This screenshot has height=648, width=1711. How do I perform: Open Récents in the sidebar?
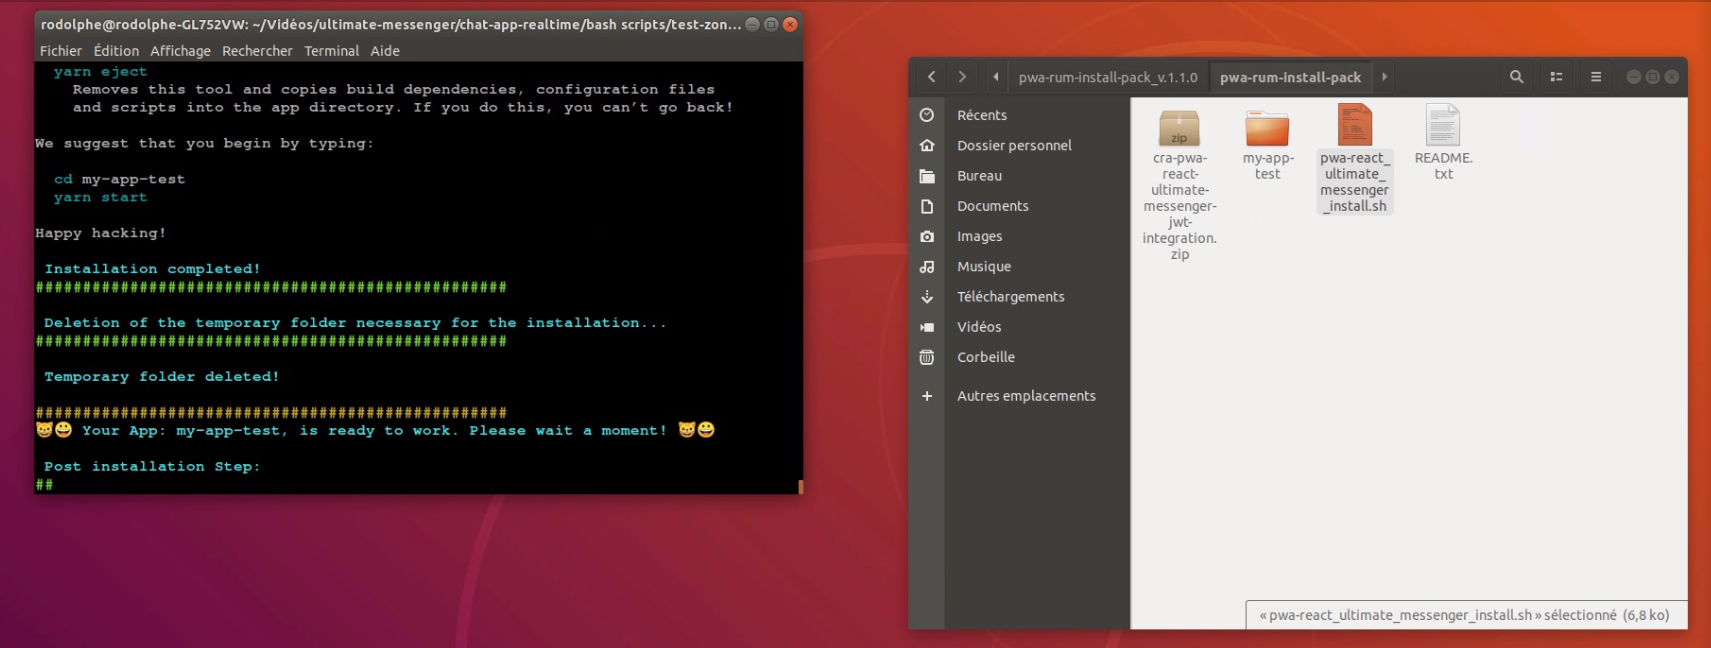981,115
